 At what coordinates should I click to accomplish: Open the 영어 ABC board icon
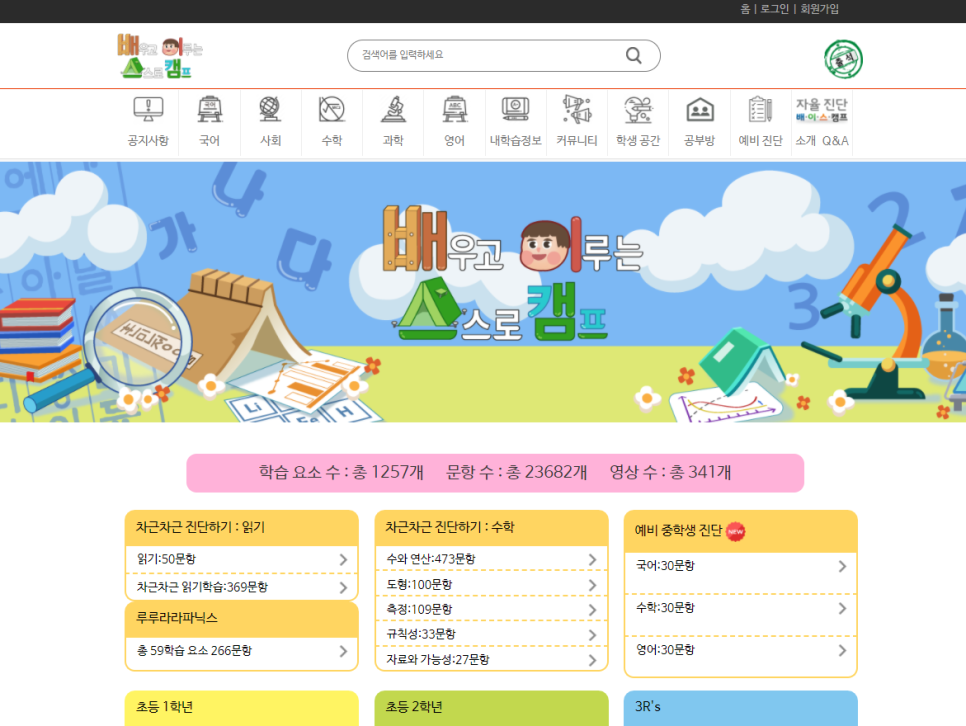click(455, 110)
